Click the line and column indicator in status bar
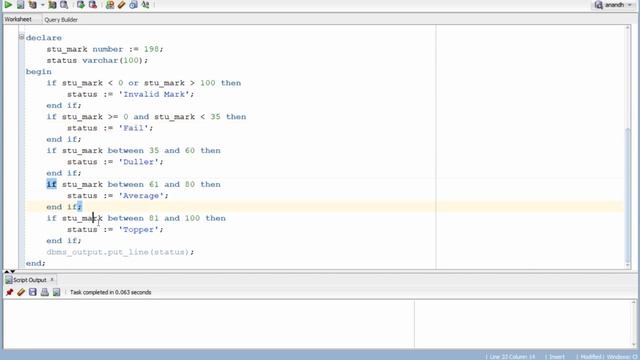 [x=512, y=357]
